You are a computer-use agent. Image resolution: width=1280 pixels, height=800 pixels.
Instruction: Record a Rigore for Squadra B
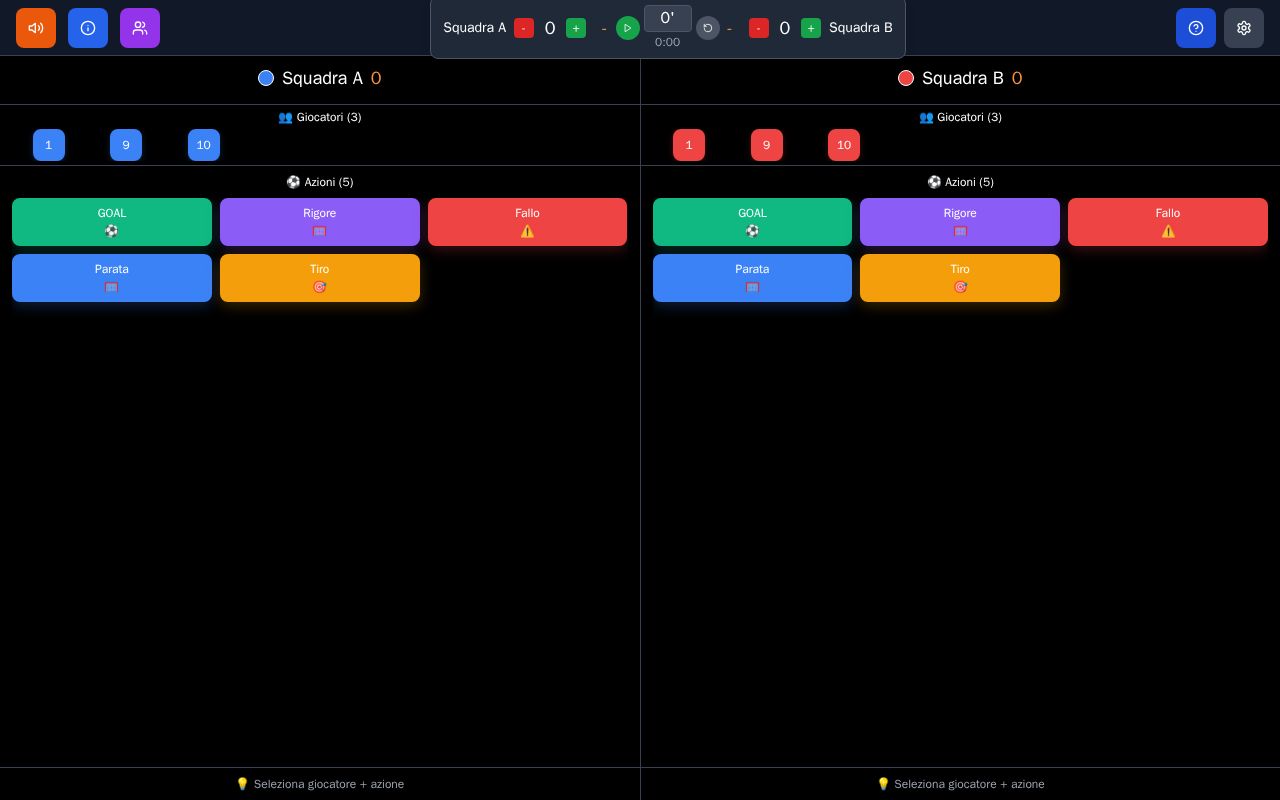960,222
